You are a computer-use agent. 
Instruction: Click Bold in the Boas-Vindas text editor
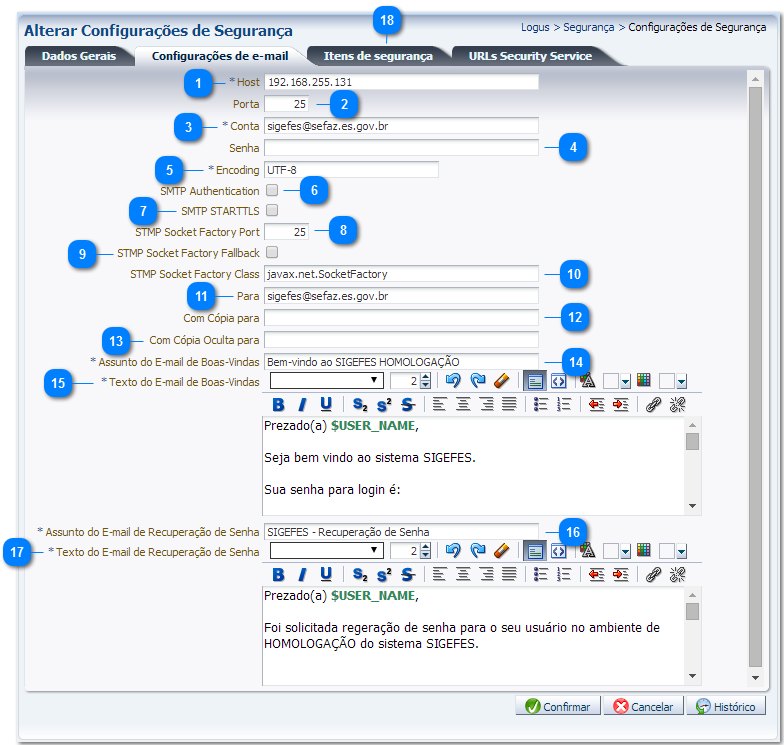[279, 405]
